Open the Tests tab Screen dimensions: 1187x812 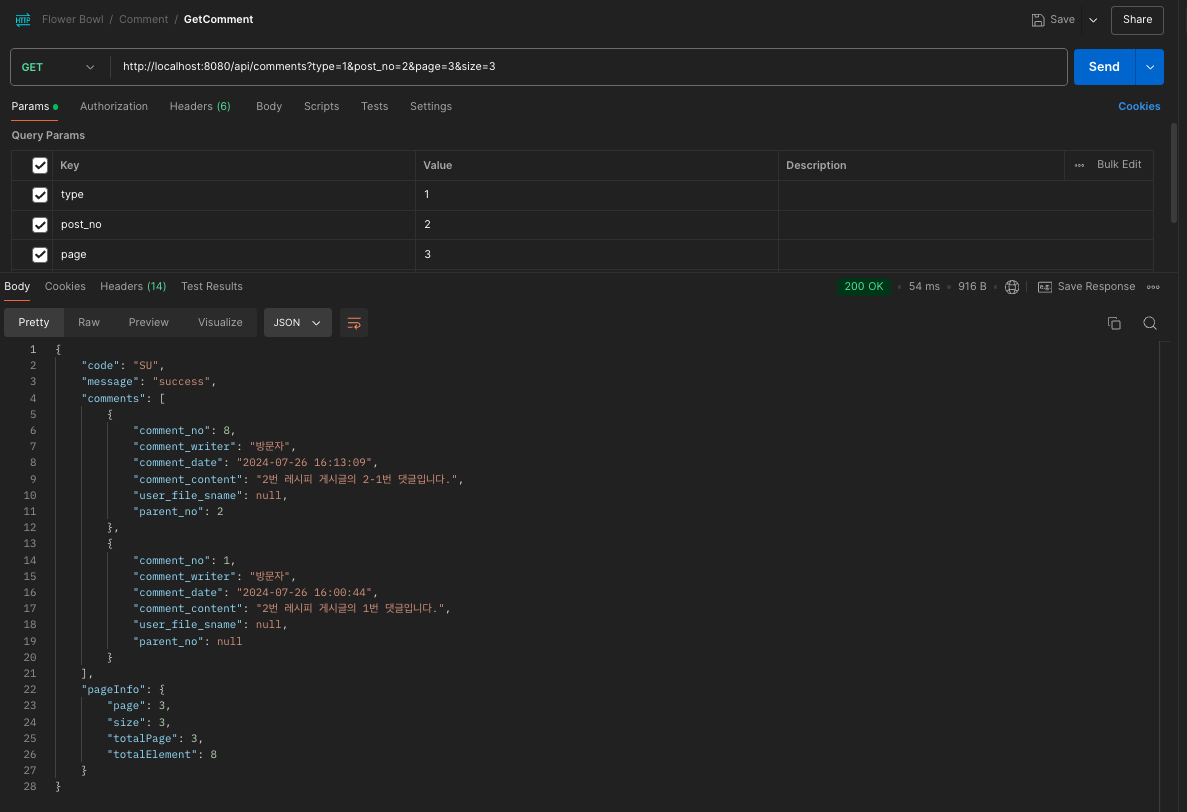pyautogui.click(x=374, y=107)
